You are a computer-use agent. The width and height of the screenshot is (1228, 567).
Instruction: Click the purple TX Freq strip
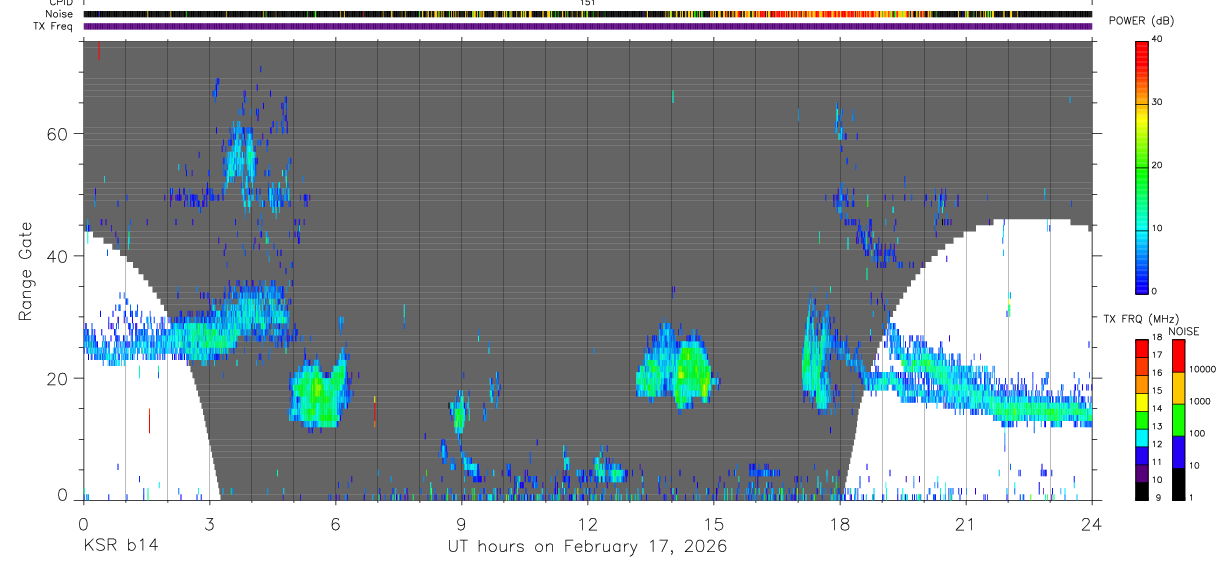click(587, 26)
